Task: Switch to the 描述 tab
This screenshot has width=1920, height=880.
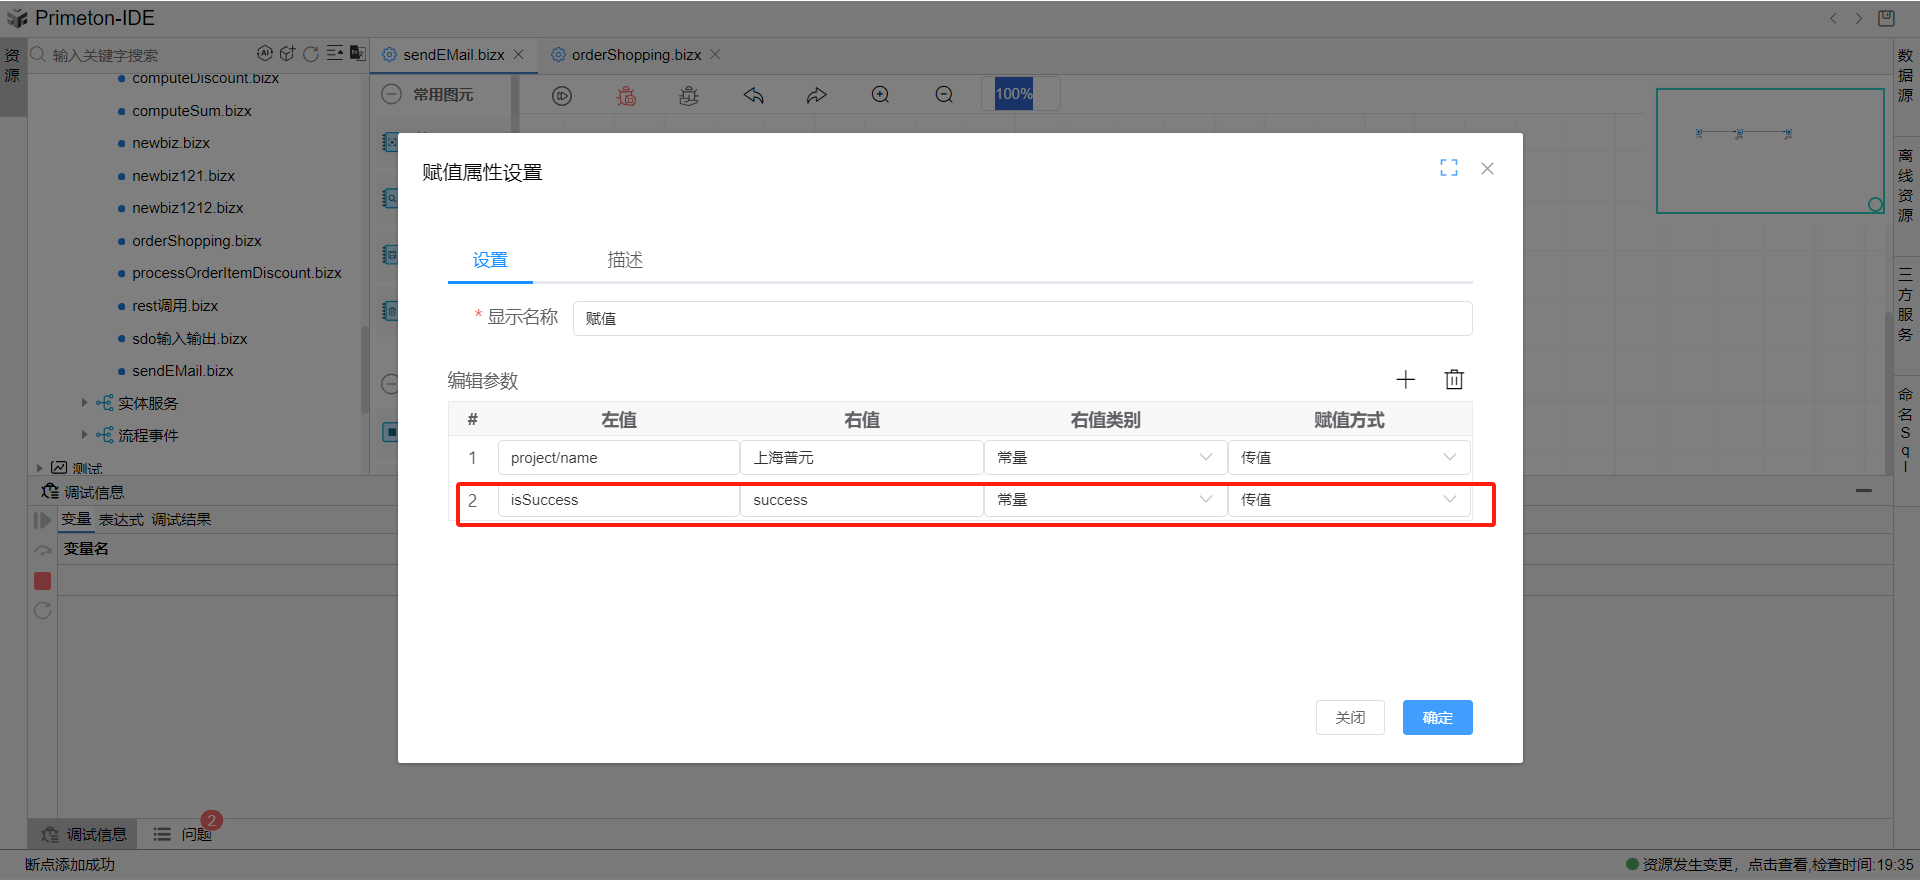Action: click(625, 260)
